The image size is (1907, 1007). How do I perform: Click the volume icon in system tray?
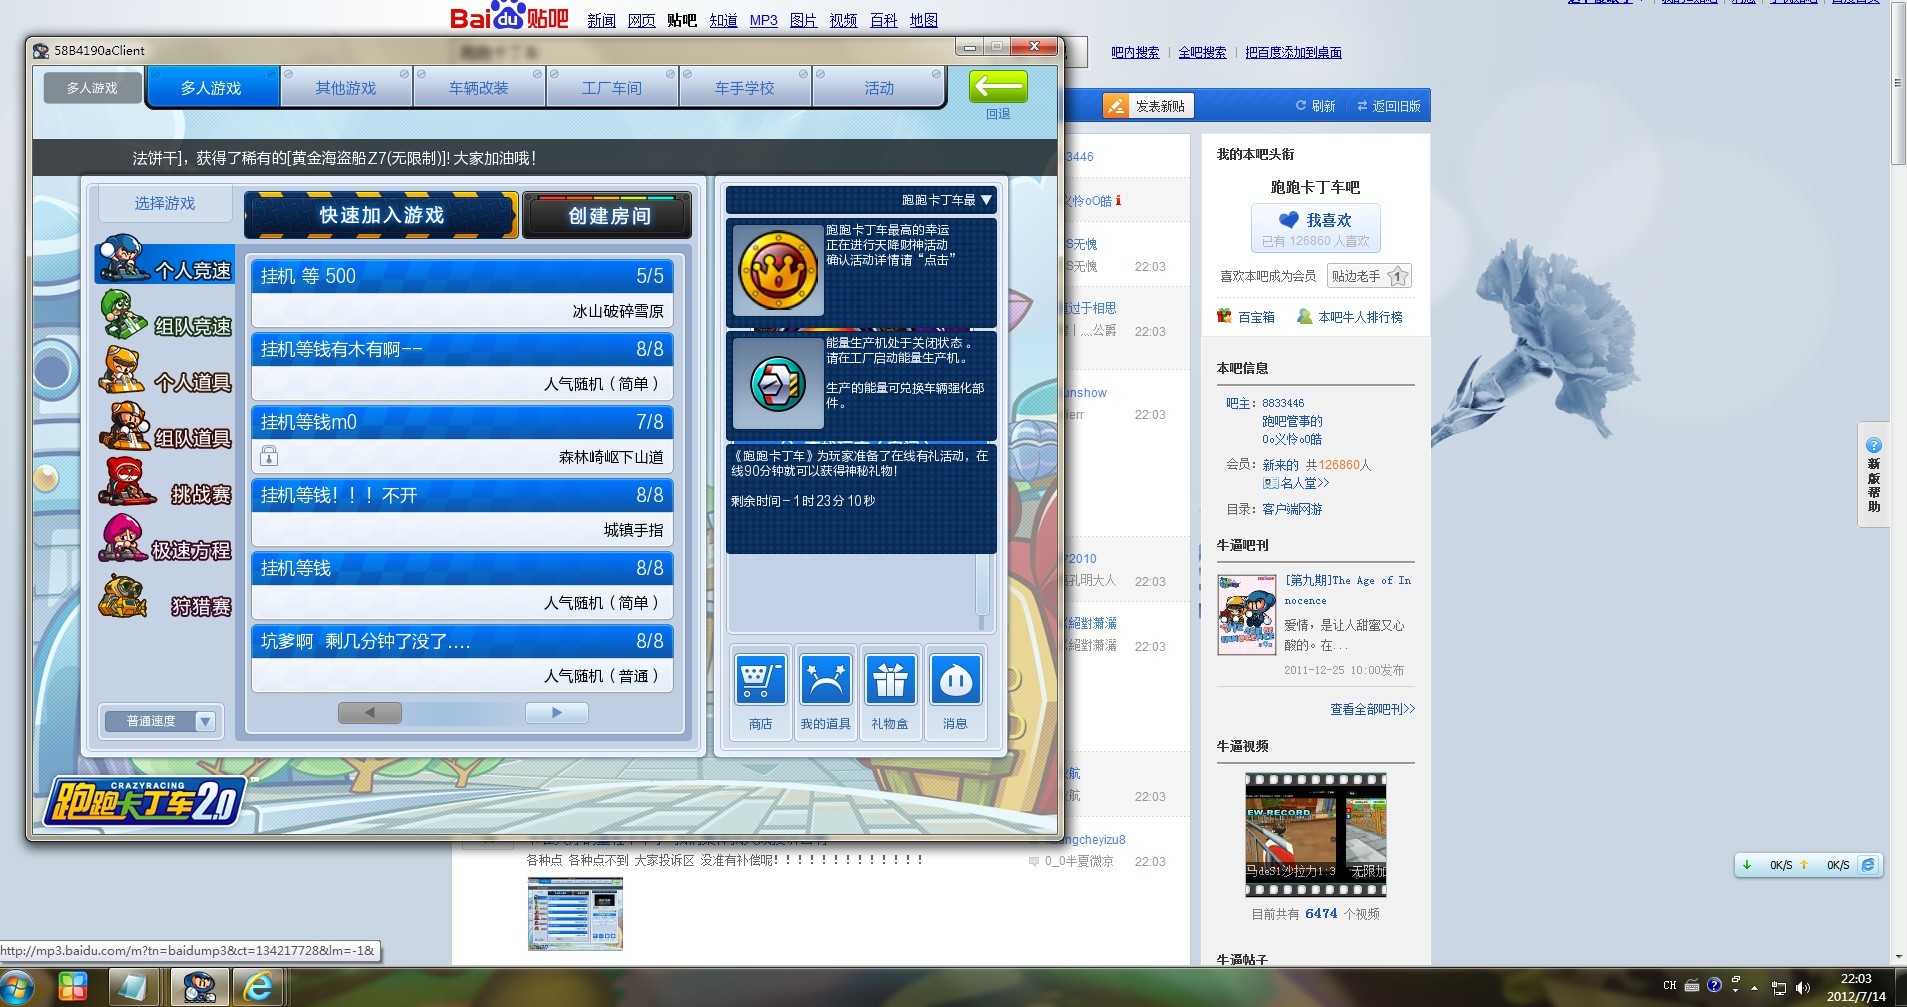click(x=1803, y=988)
